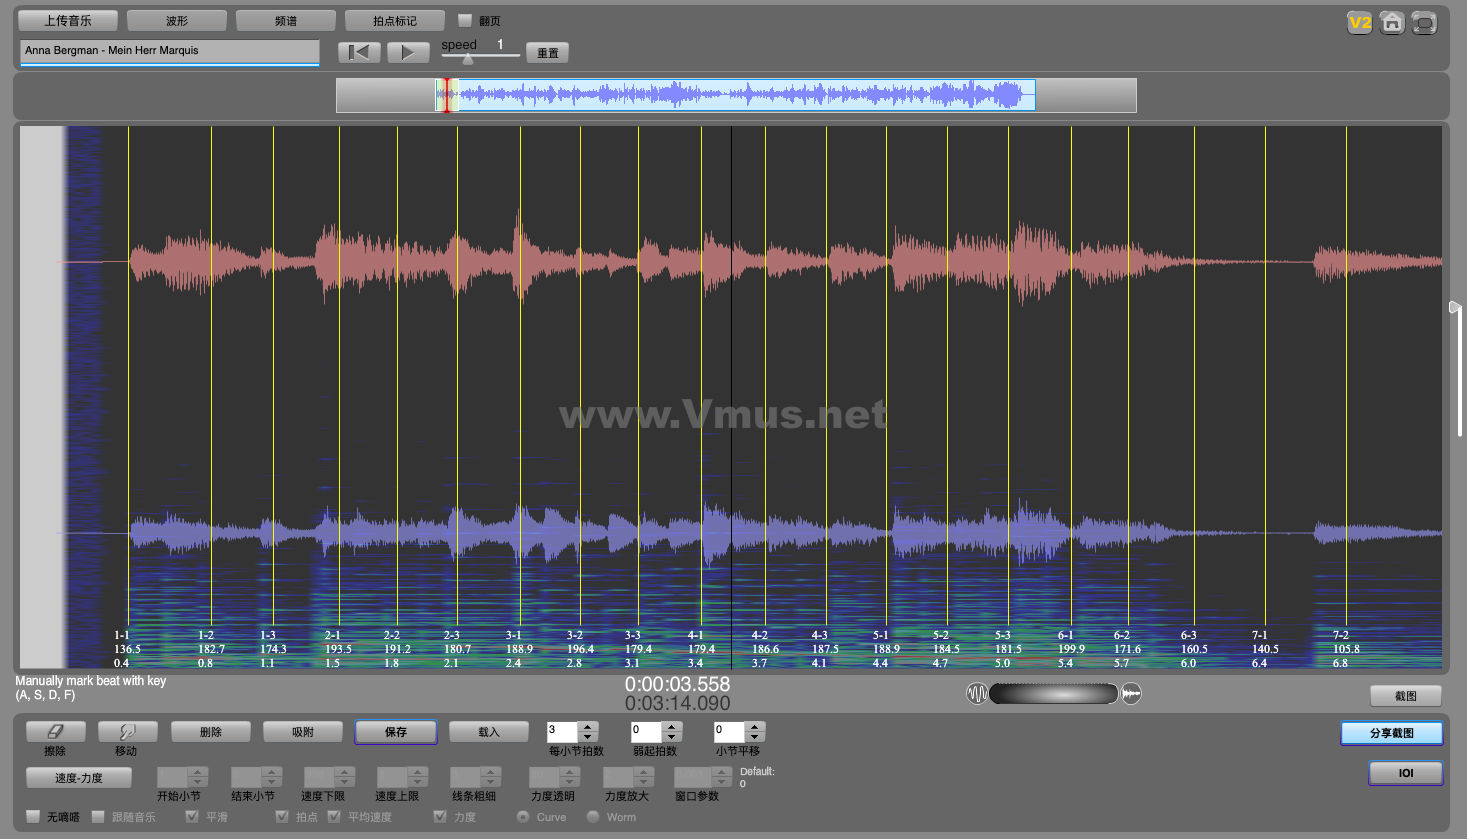The height and width of the screenshot is (839, 1467).
Task: Click the 分享截图 share screenshot button
Action: 1391,733
